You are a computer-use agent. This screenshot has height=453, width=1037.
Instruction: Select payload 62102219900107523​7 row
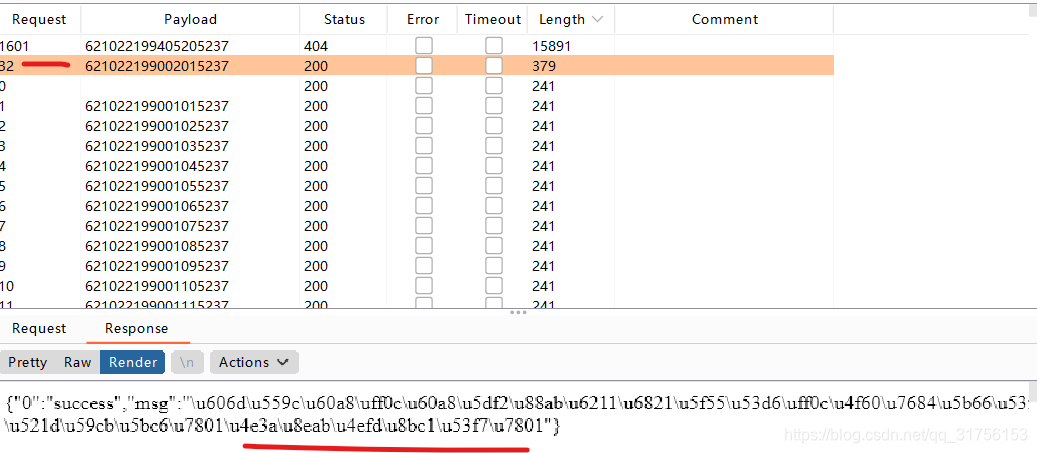[x=417, y=226]
